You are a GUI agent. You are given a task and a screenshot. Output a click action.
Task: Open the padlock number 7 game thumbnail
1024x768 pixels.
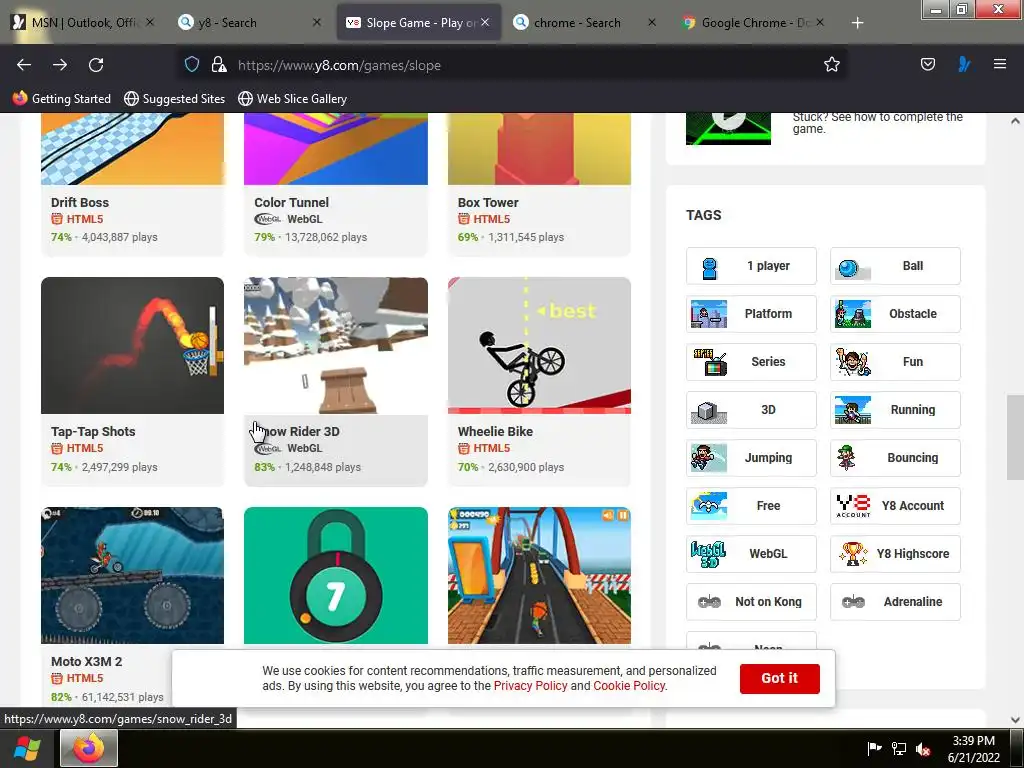pyautogui.click(x=336, y=575)
